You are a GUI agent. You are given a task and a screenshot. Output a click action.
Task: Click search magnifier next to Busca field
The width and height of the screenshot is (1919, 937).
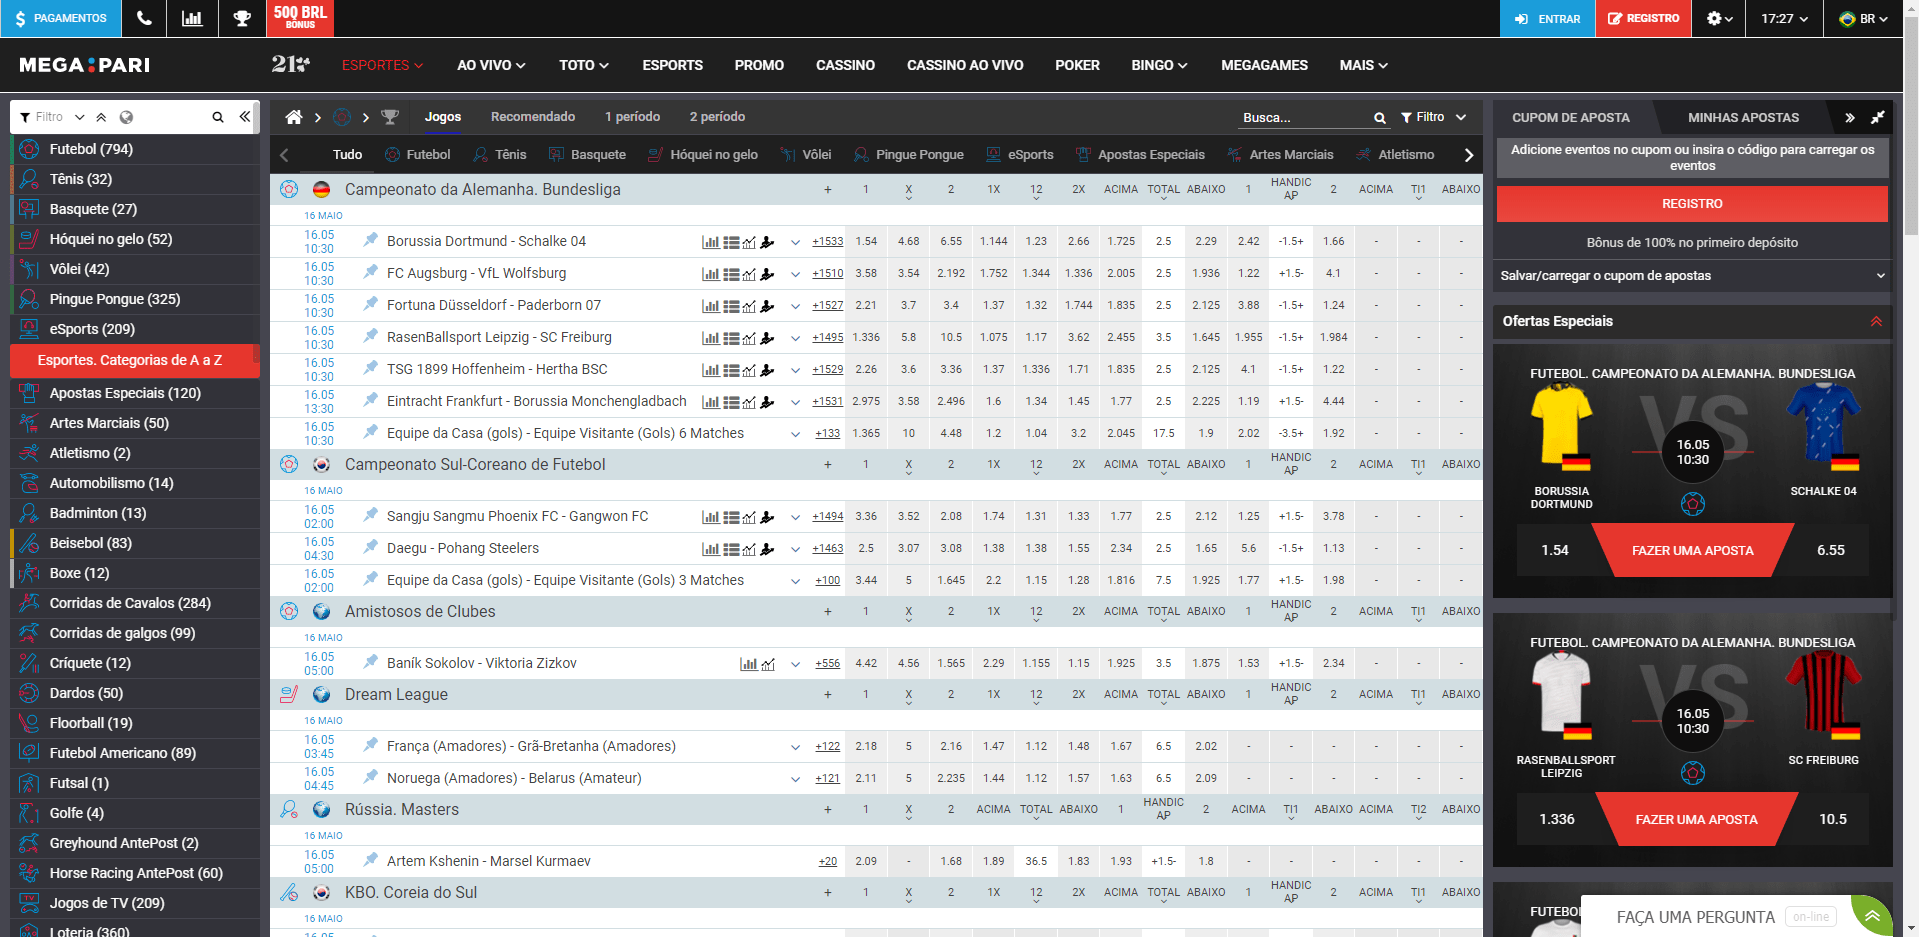tap(1380, 118)
